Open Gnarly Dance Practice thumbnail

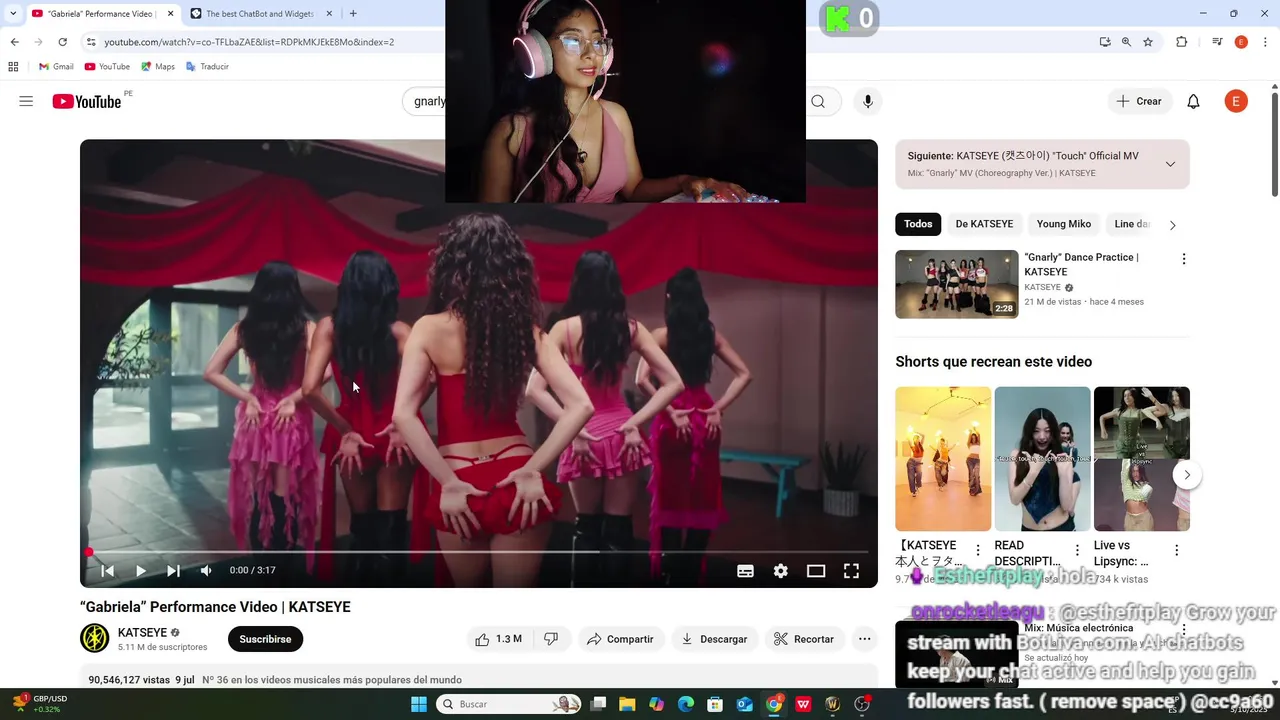pyautogui.click(x=957, y=284)
